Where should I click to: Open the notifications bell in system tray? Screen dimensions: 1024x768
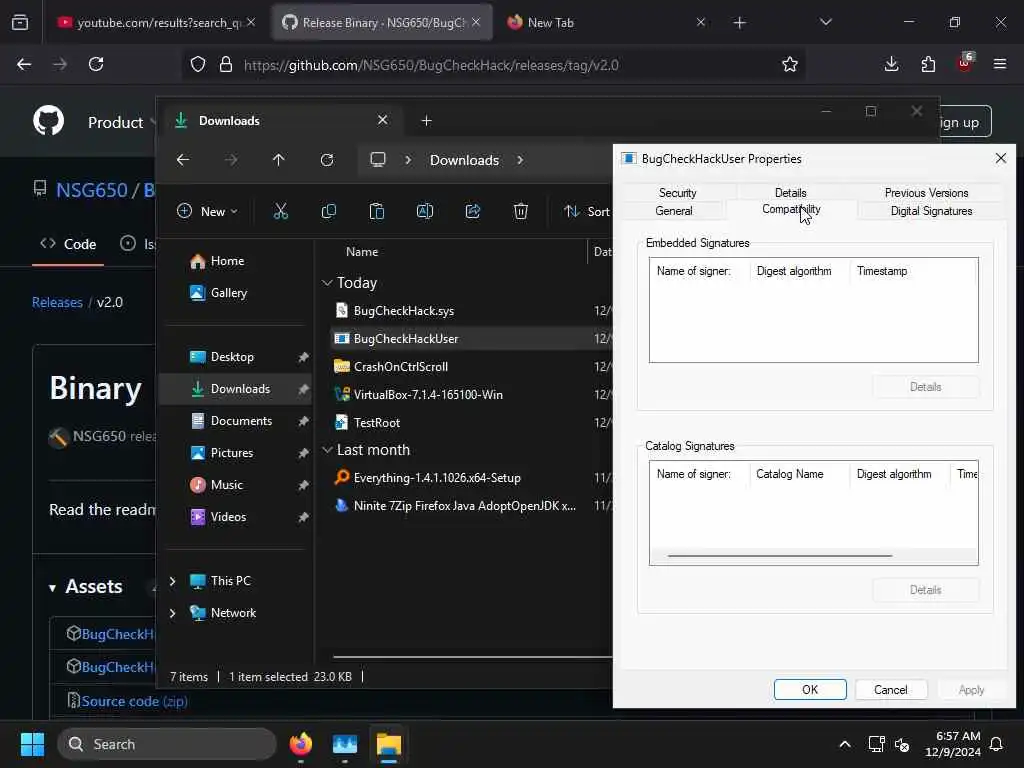tap(997, 744)
